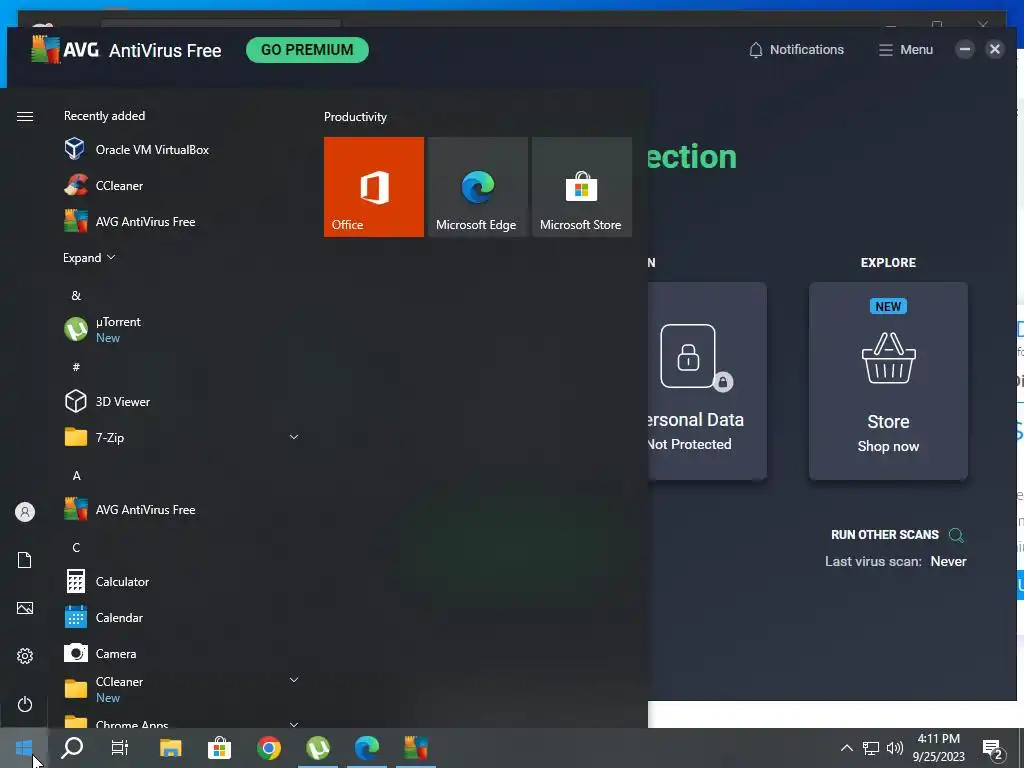Open Windows Search from taskbar

[x=72, y=748]
